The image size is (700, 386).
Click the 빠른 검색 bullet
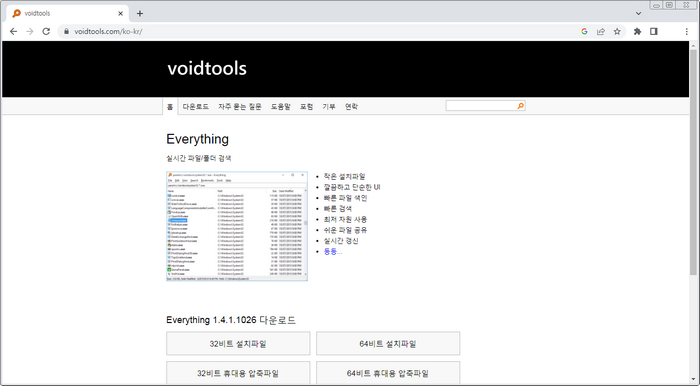pyautogui.click(x=338, y=209)
